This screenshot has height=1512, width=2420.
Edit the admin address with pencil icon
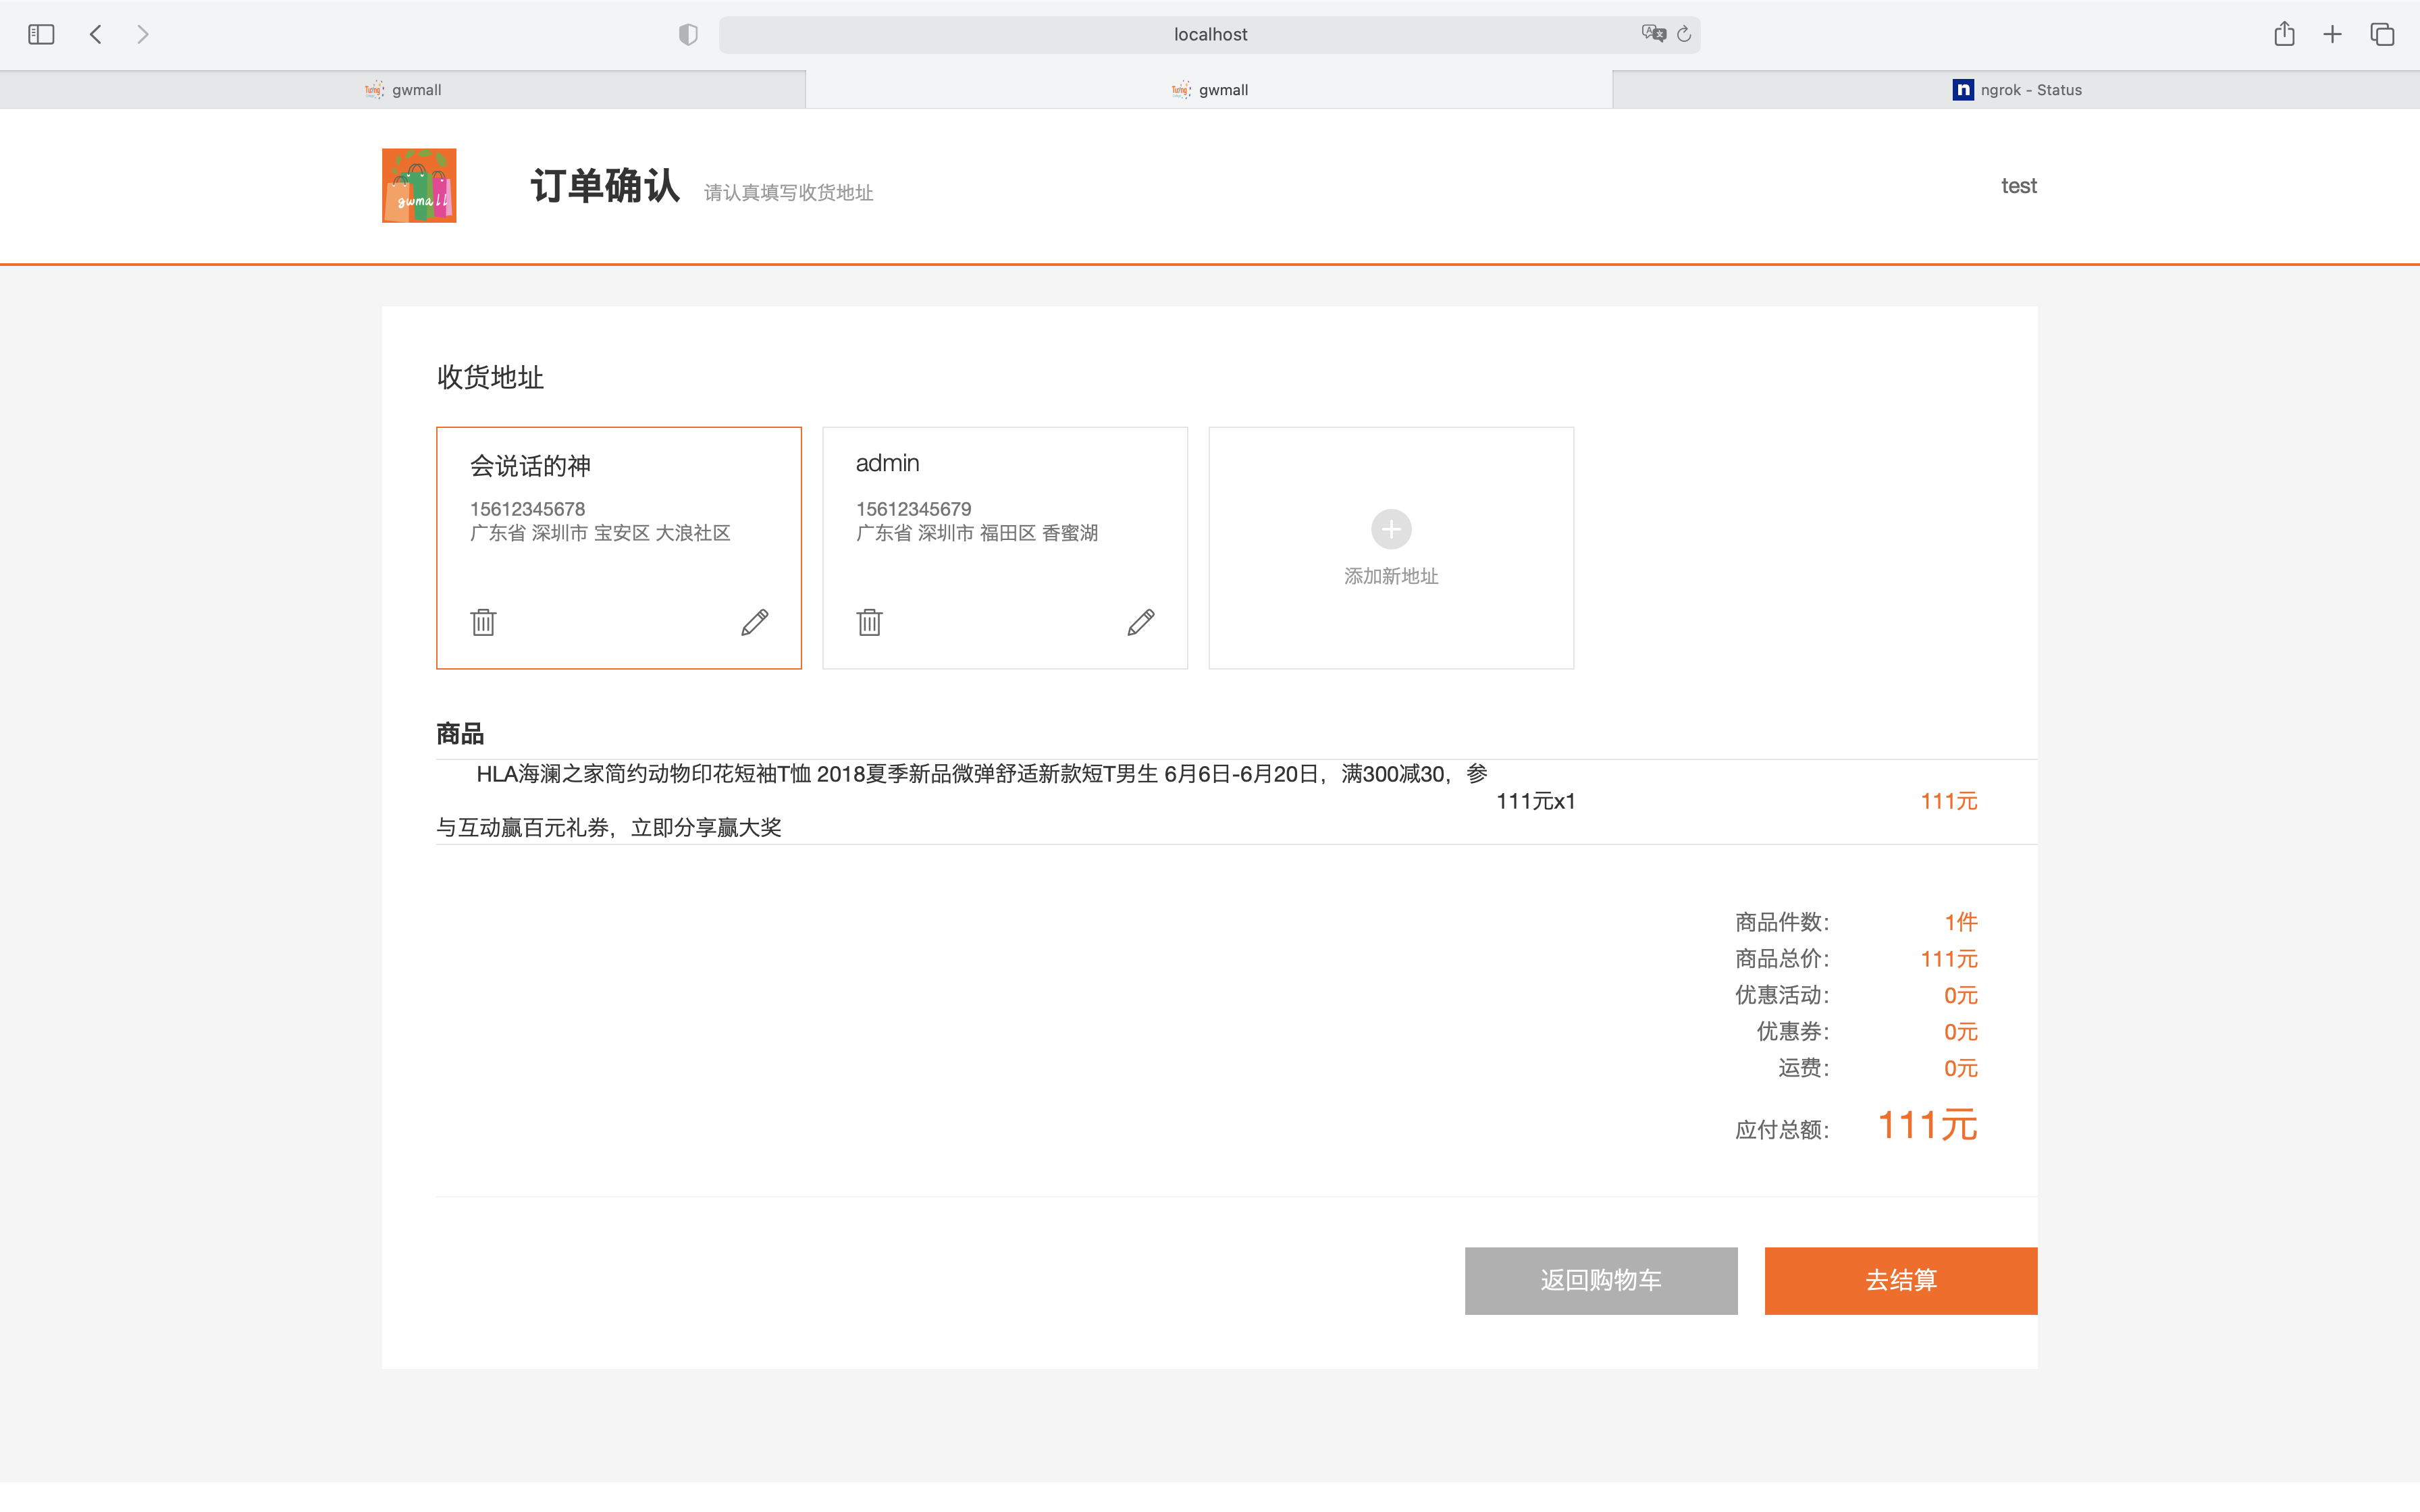[1141, 622]
